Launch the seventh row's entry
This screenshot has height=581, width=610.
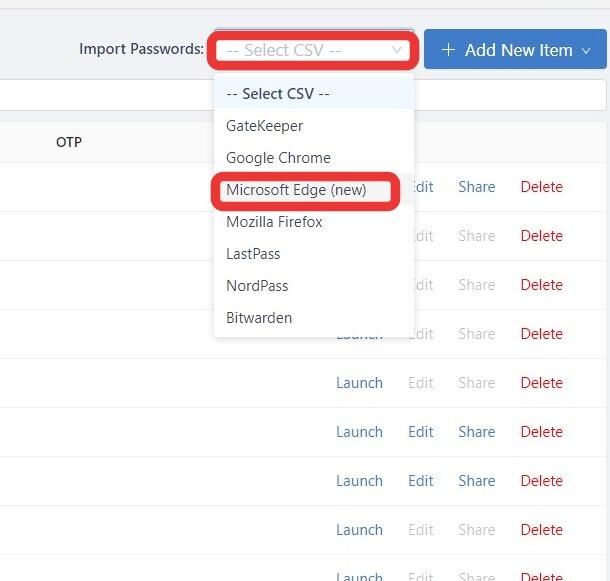(x=359, y=481)
